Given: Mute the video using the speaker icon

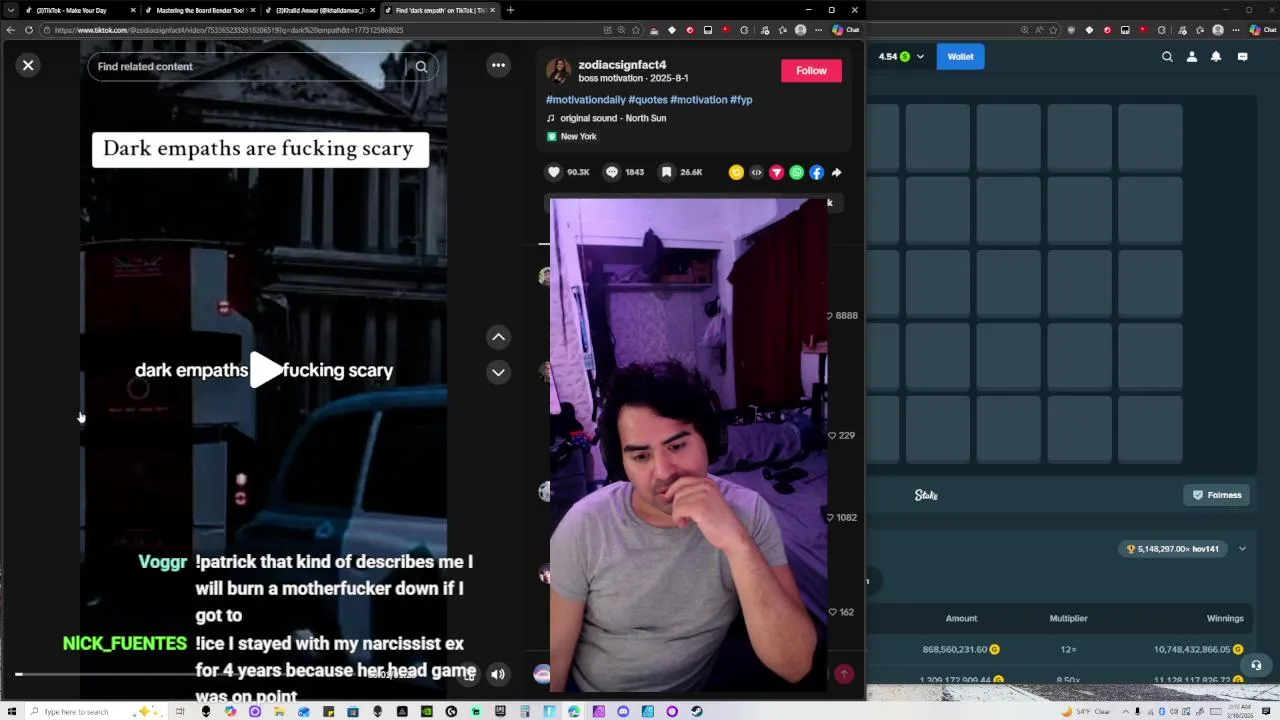Looking at the screenshot, I should (x=498, y=674).
